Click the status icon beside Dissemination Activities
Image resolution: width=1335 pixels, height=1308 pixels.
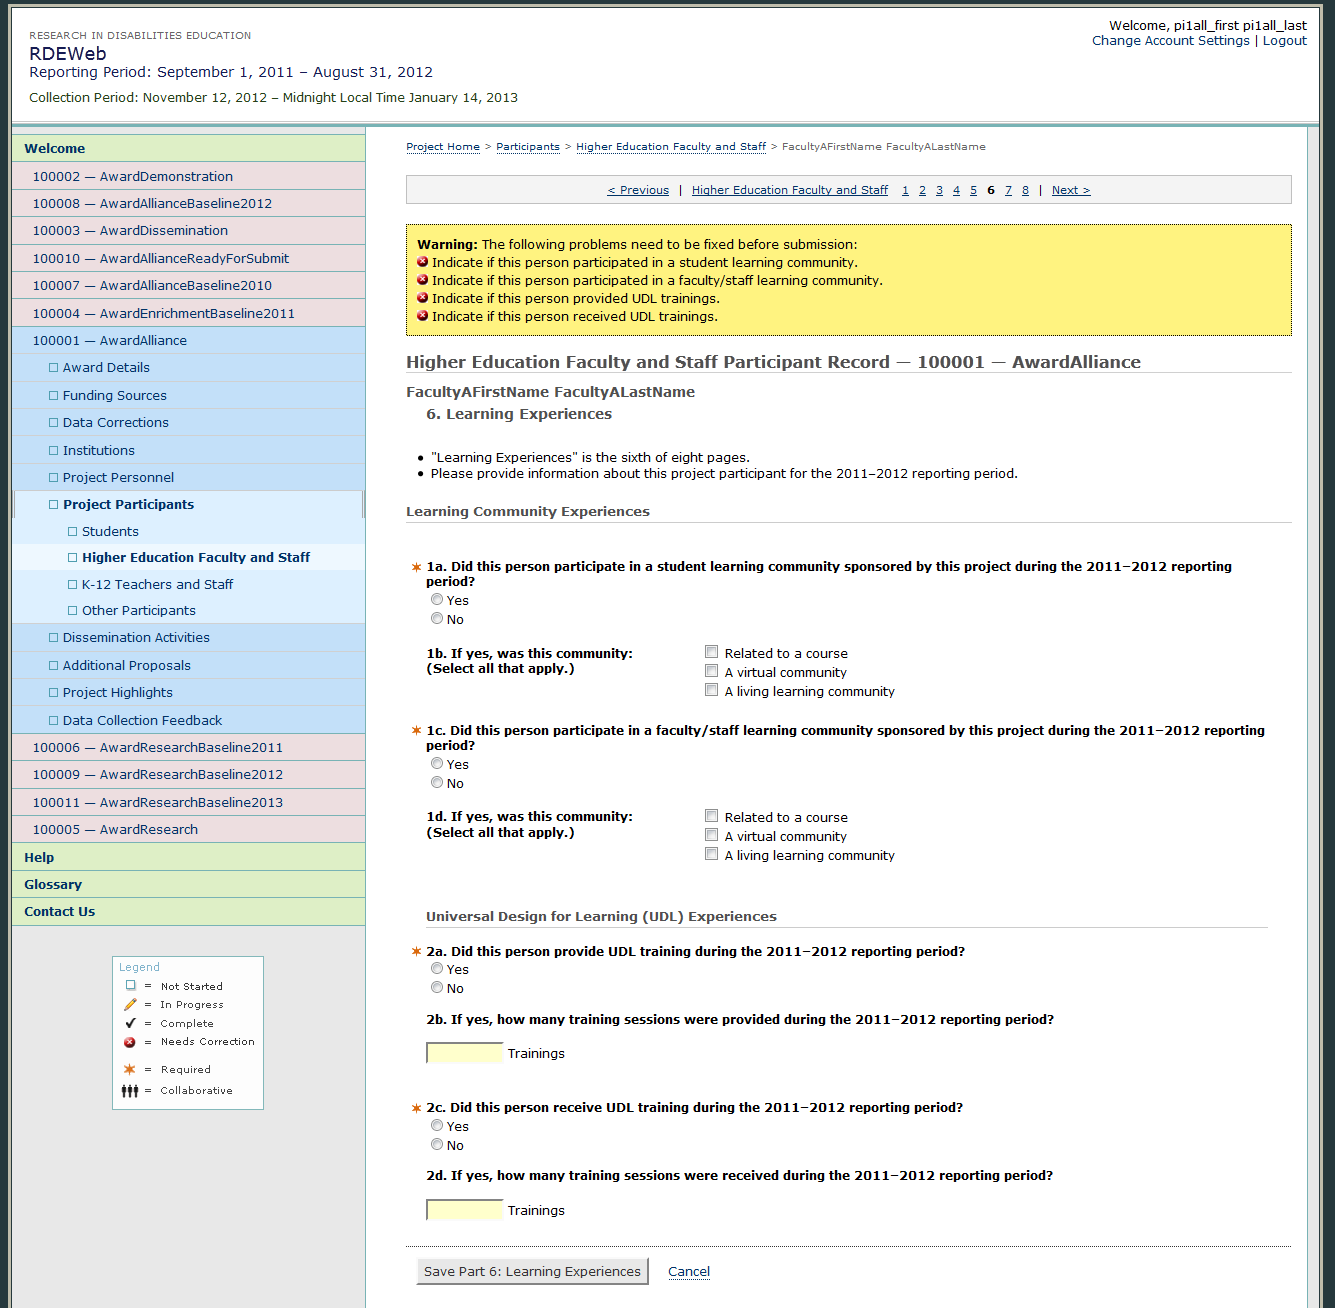click(54, 638)
